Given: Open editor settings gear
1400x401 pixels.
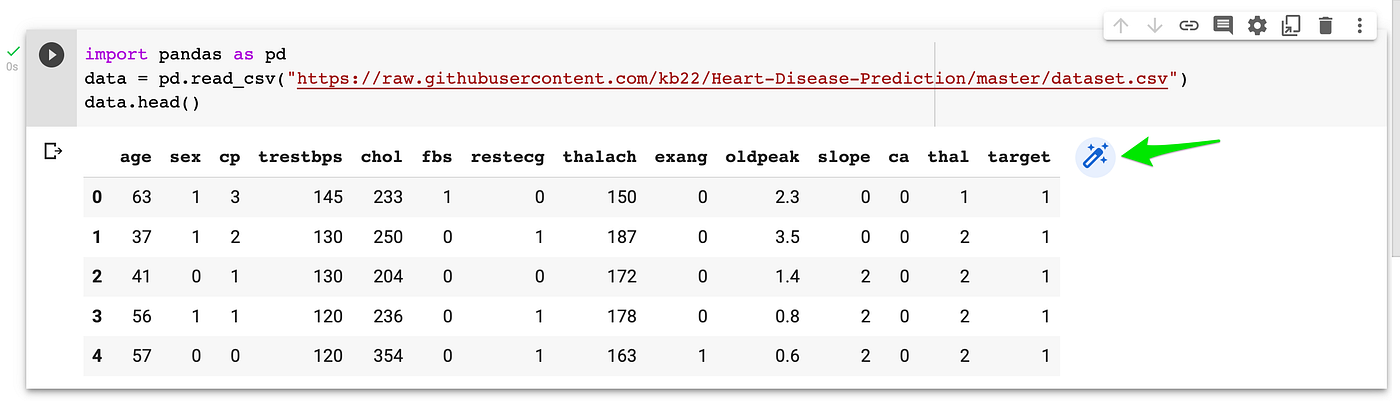Looking at the screenshot, I should (x=1257, y=26).
